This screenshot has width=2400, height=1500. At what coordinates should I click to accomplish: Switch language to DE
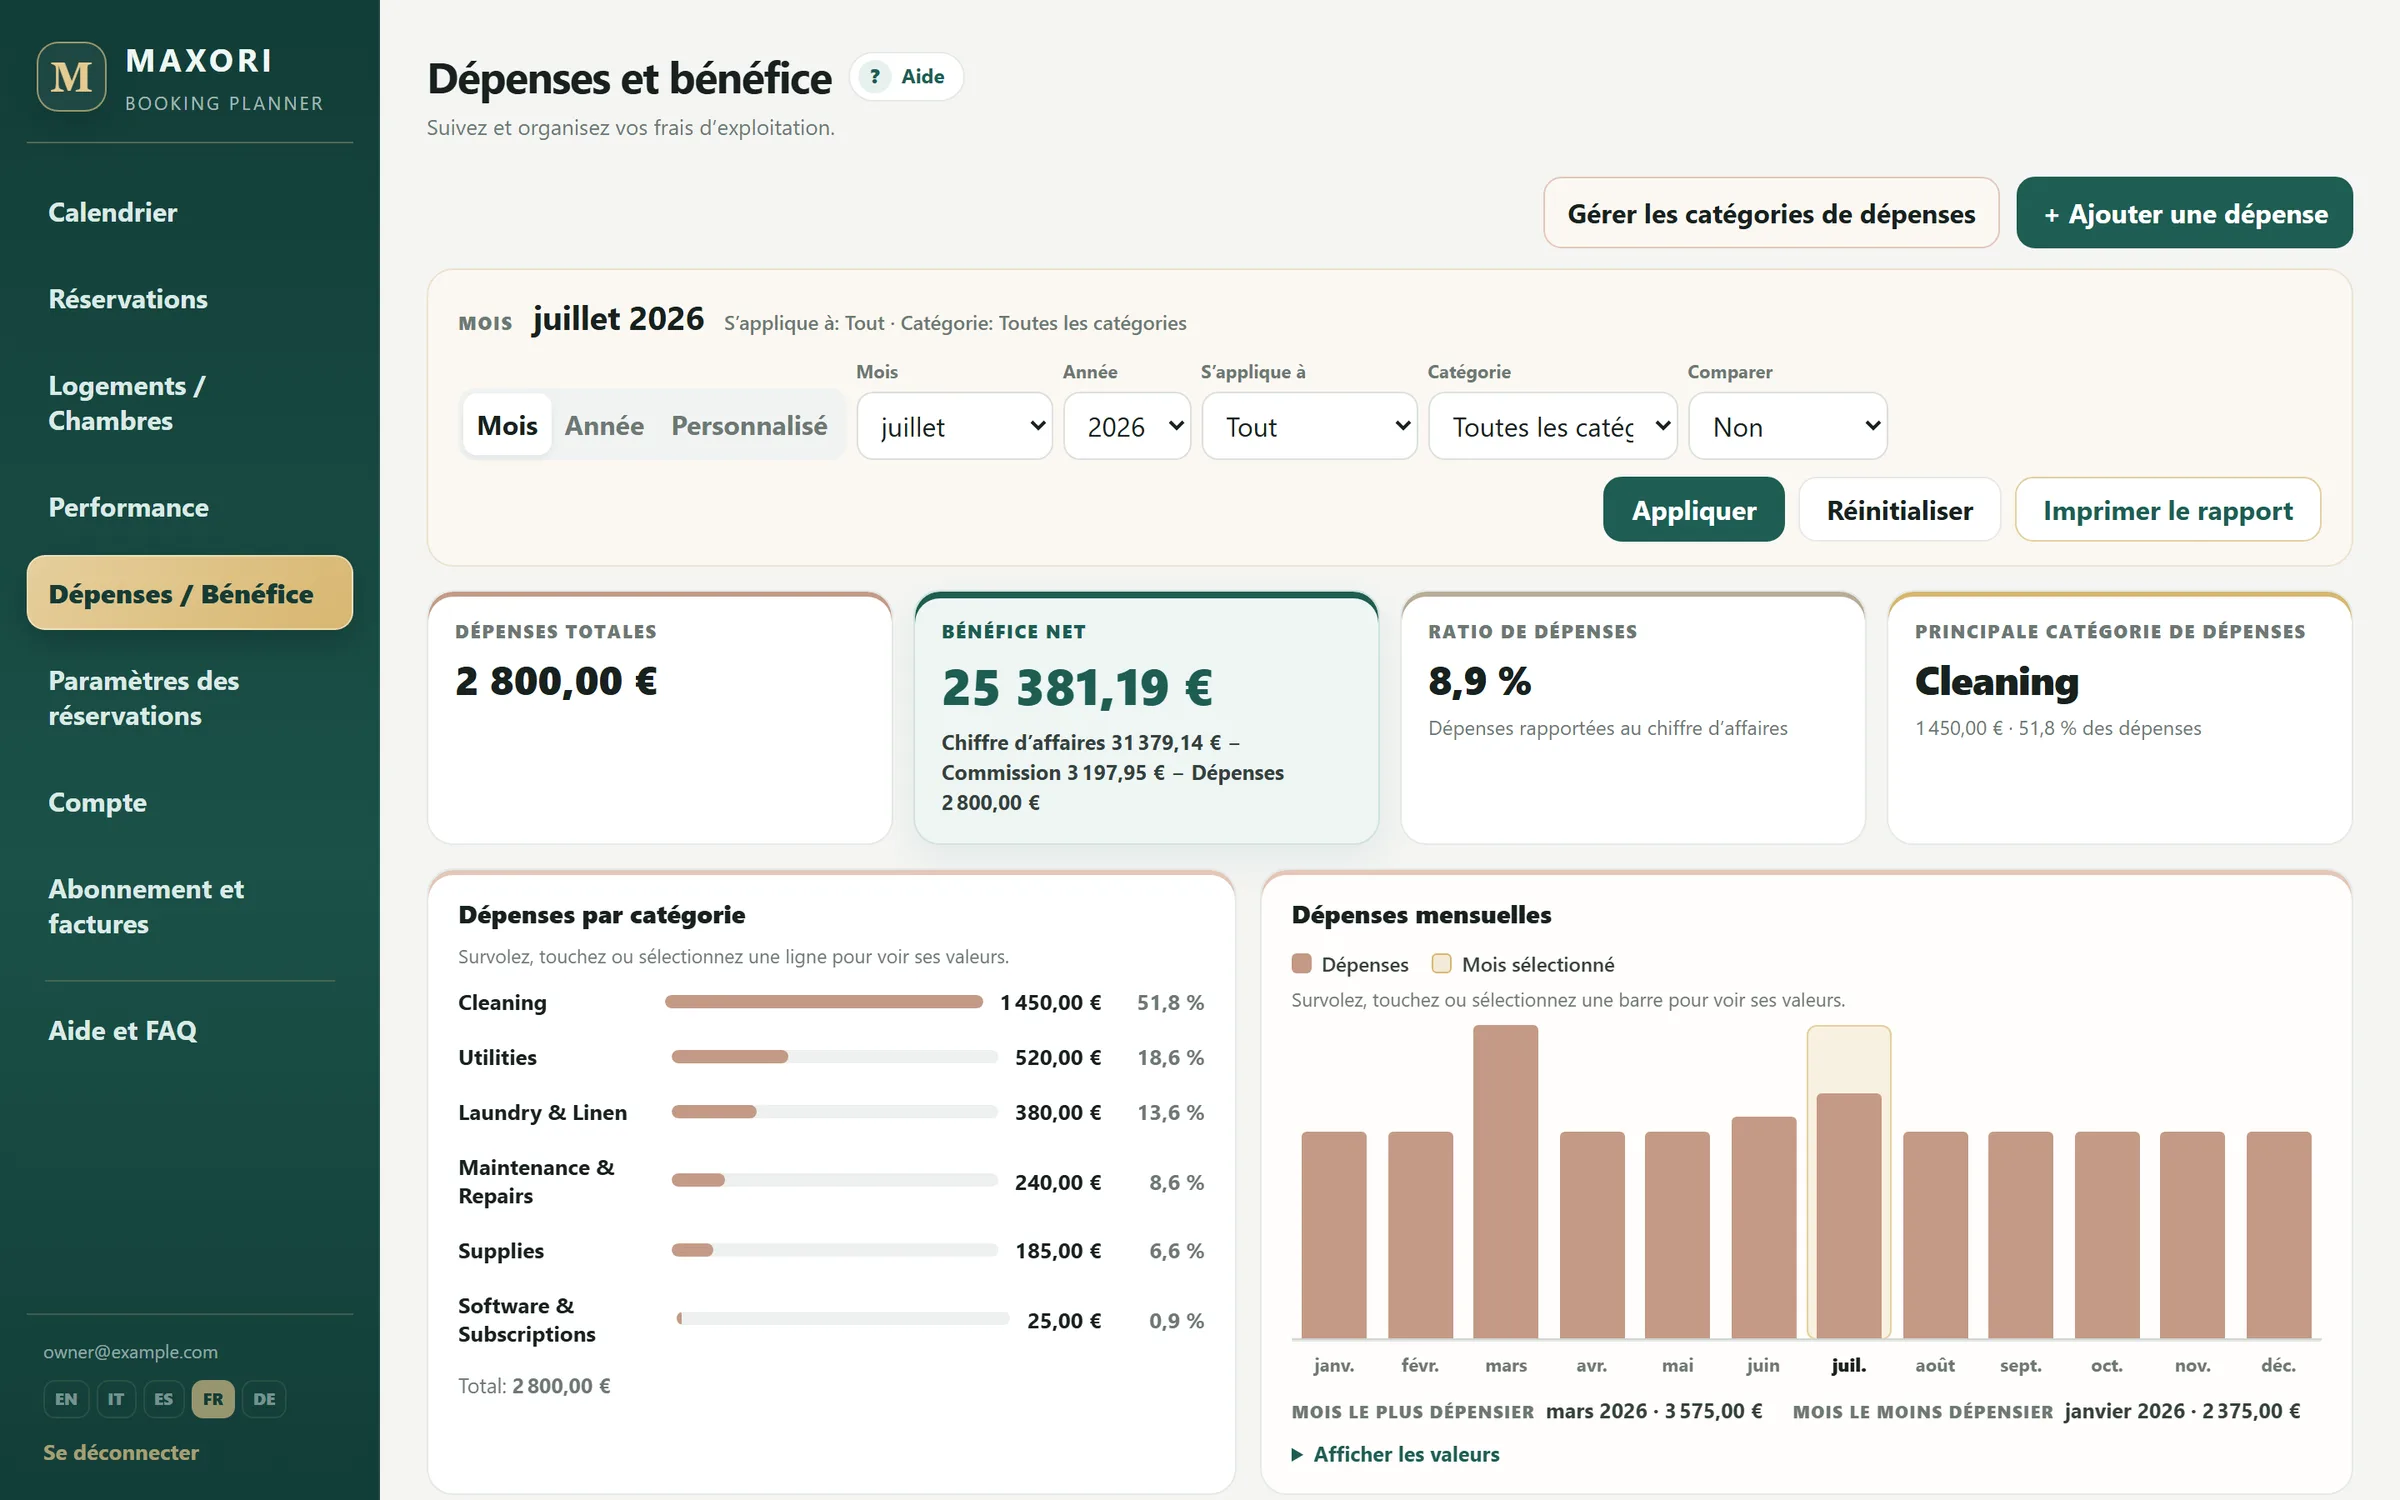tap(264, 1399)
